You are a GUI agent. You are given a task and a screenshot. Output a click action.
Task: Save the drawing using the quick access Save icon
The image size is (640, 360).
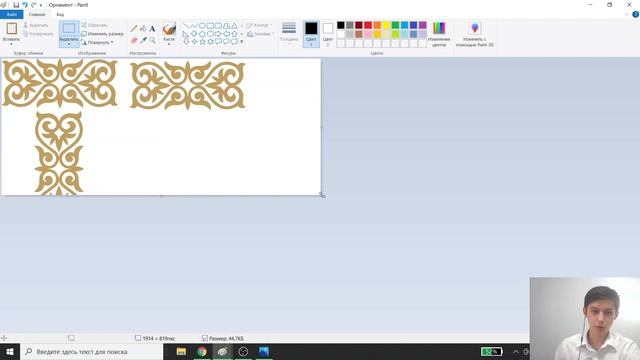pos(16,5)
